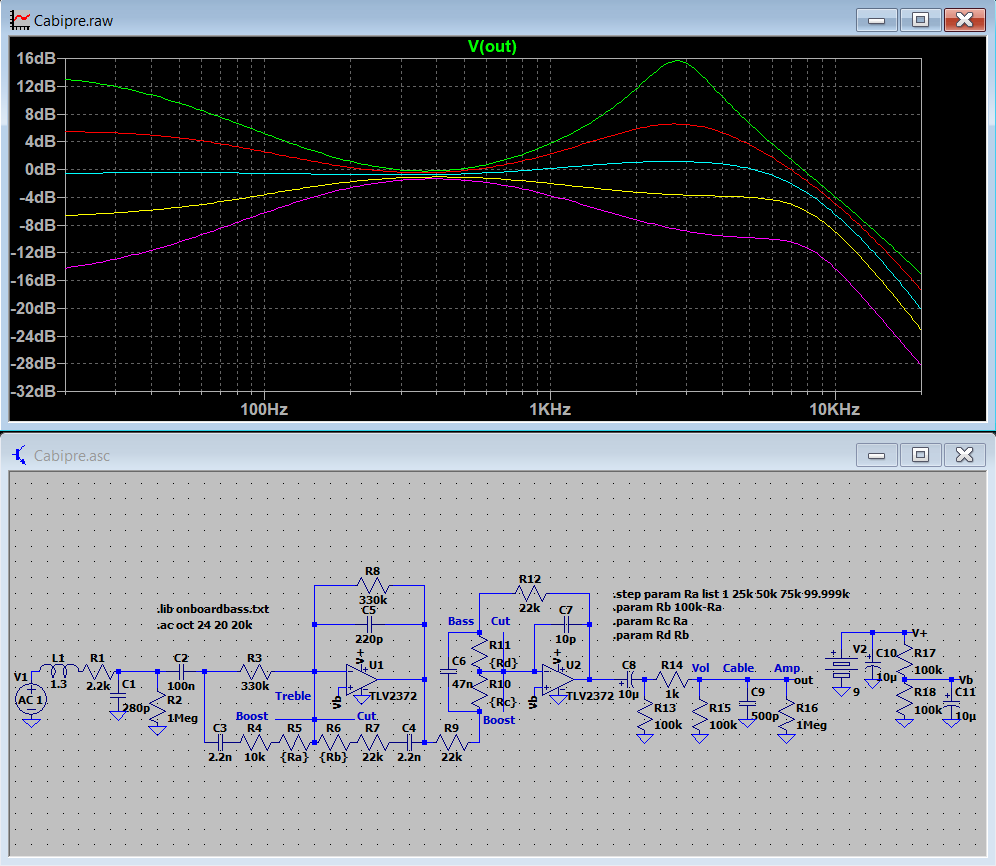Minimize the Cabipre.asc schematic window
The height and width of the screenshot is (866, 996).
(x=877, y=455)
